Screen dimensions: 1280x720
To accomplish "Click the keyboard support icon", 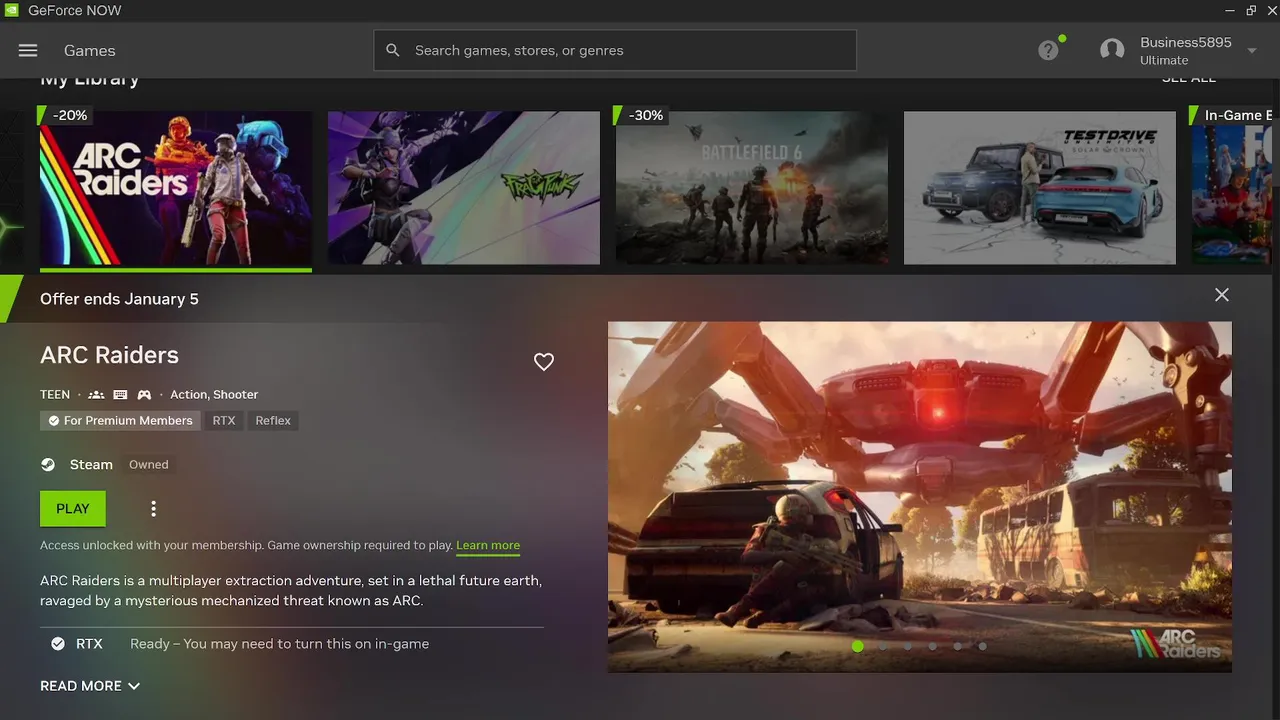I will pos(120,395).
